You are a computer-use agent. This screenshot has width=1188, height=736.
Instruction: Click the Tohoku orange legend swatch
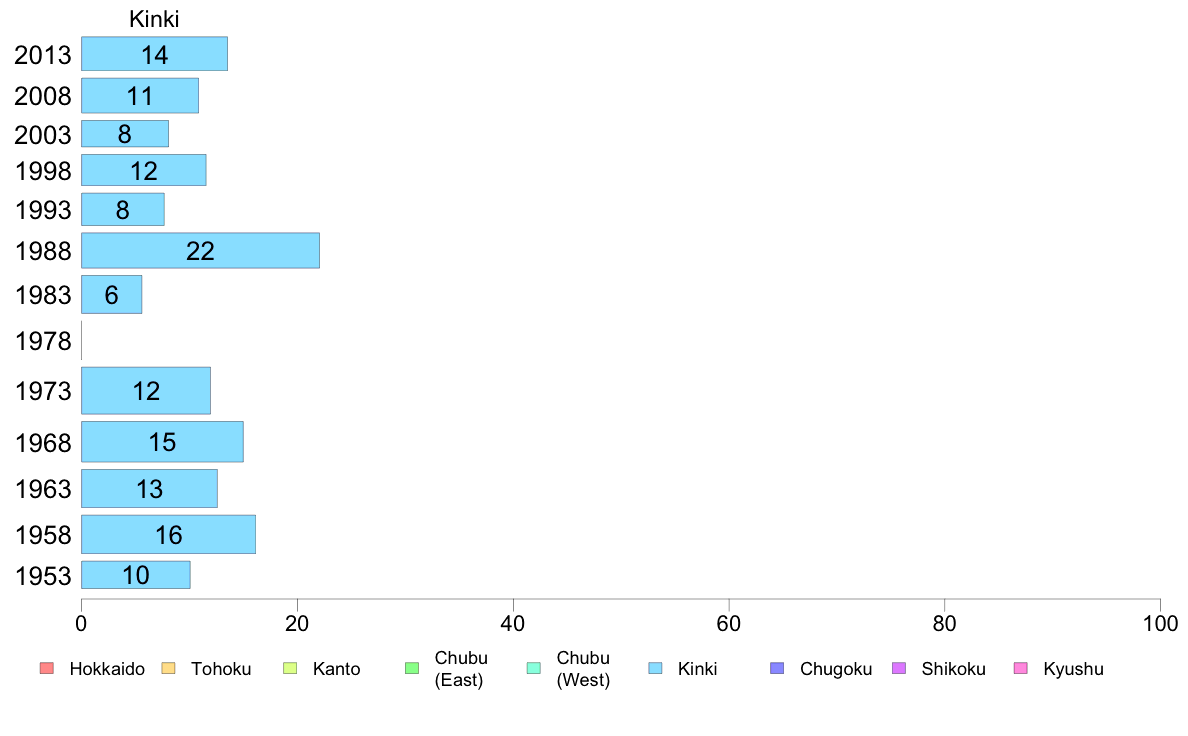168,668
